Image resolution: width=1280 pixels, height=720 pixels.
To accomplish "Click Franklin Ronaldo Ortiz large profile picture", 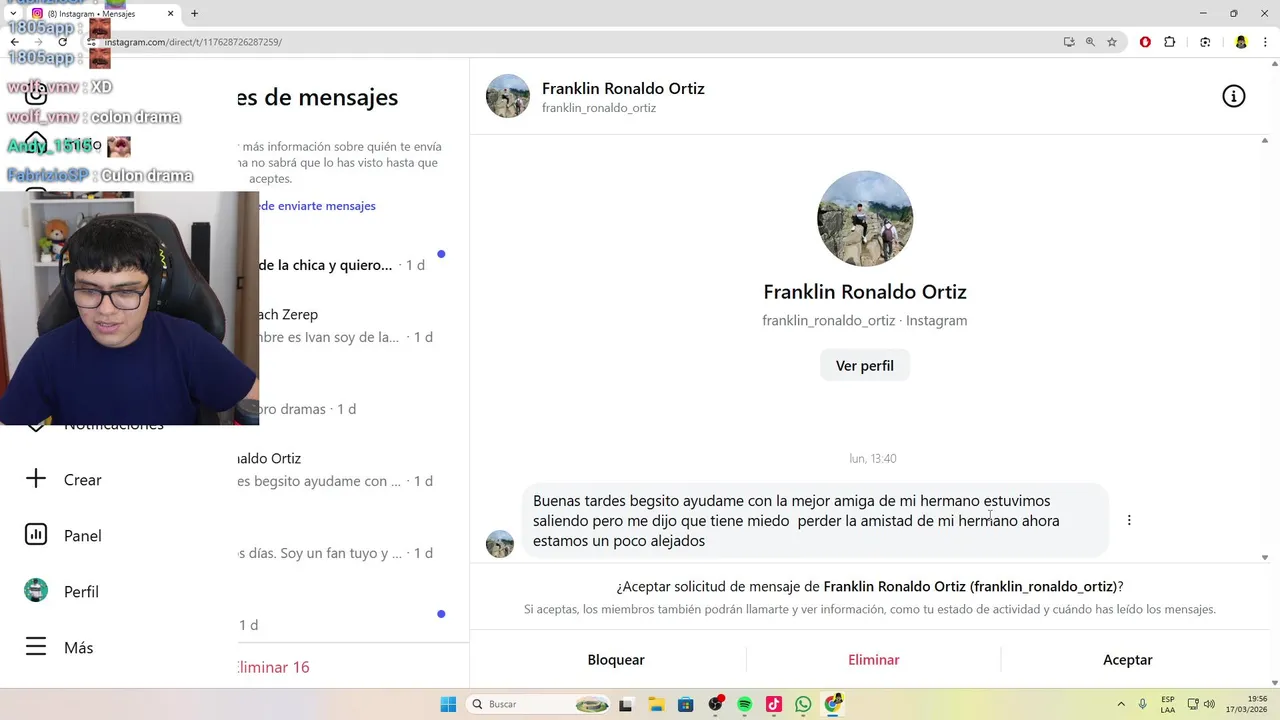I will coord(865,218).
